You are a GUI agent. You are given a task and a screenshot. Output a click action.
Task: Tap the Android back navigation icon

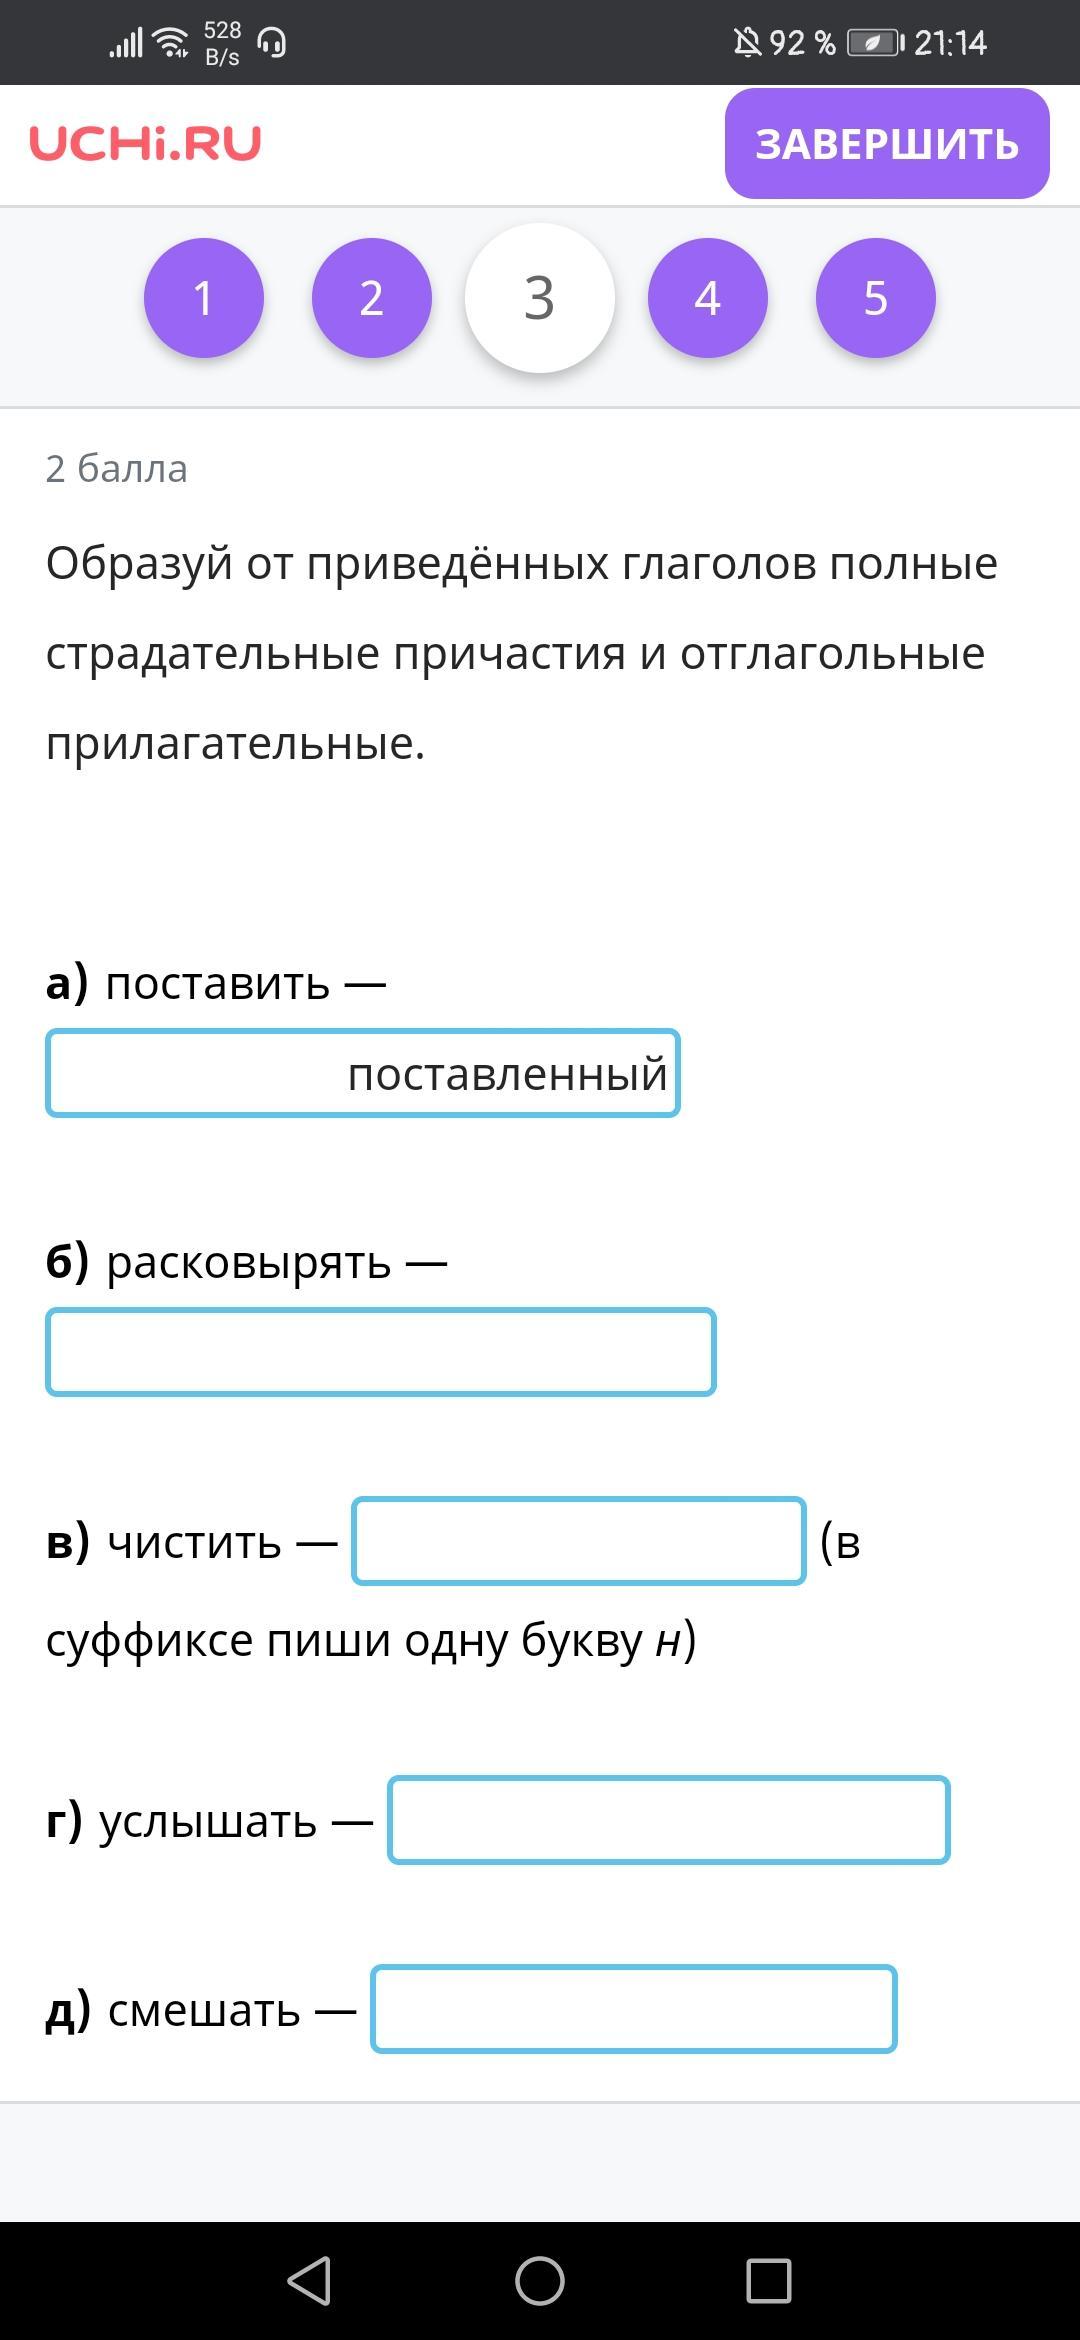pyautogui.click(x=310, y=2281)
